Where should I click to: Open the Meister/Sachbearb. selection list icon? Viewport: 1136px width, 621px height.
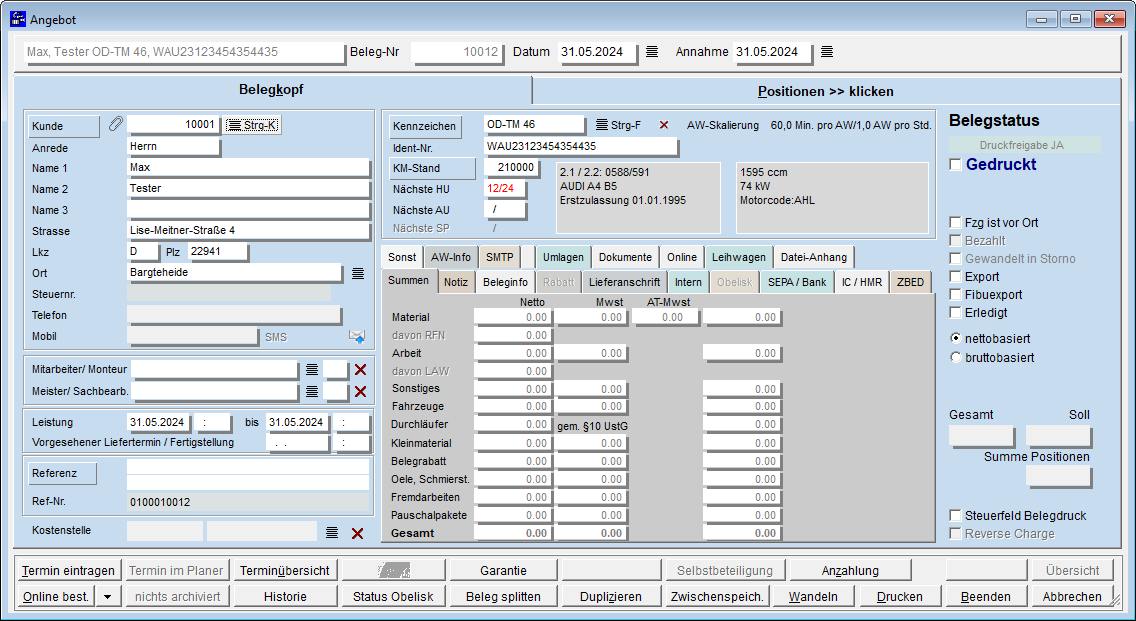[312, 391]
